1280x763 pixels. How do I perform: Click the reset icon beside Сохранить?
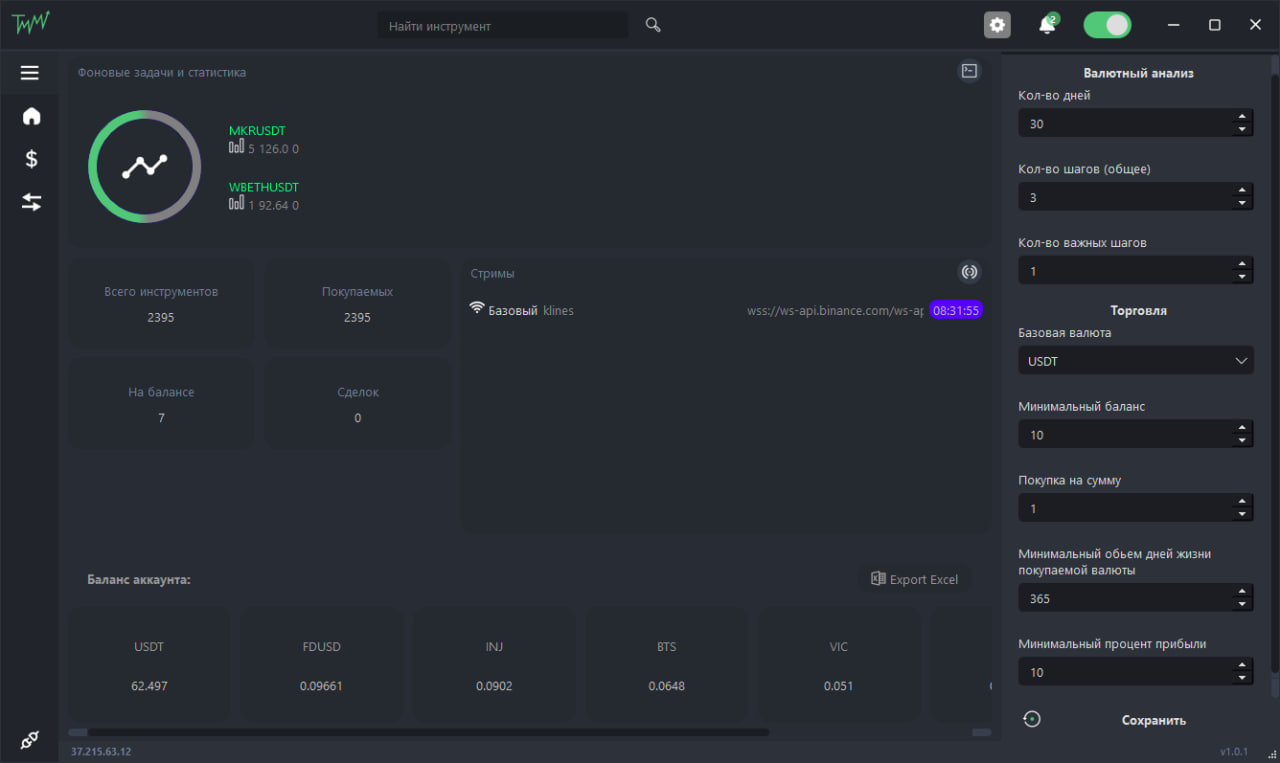pos(1032,719)
